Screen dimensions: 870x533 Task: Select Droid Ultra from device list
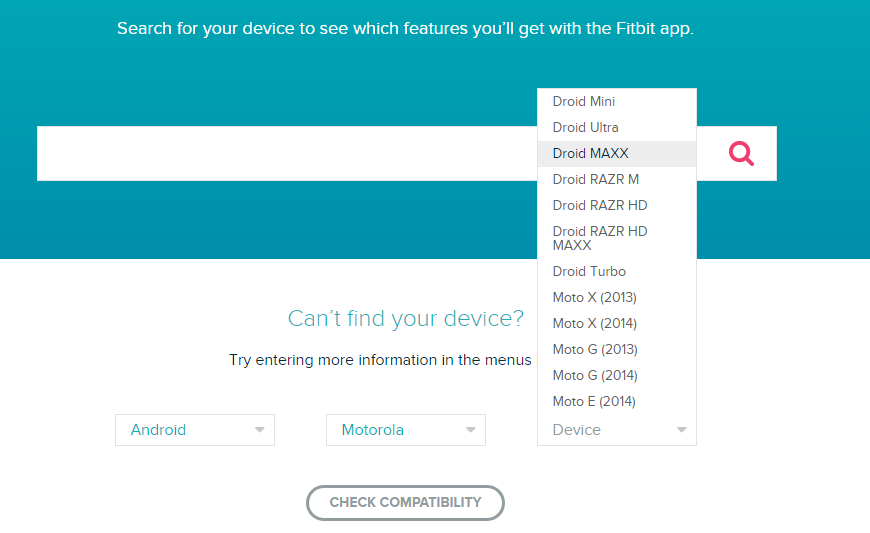click(x=586, y=128)
